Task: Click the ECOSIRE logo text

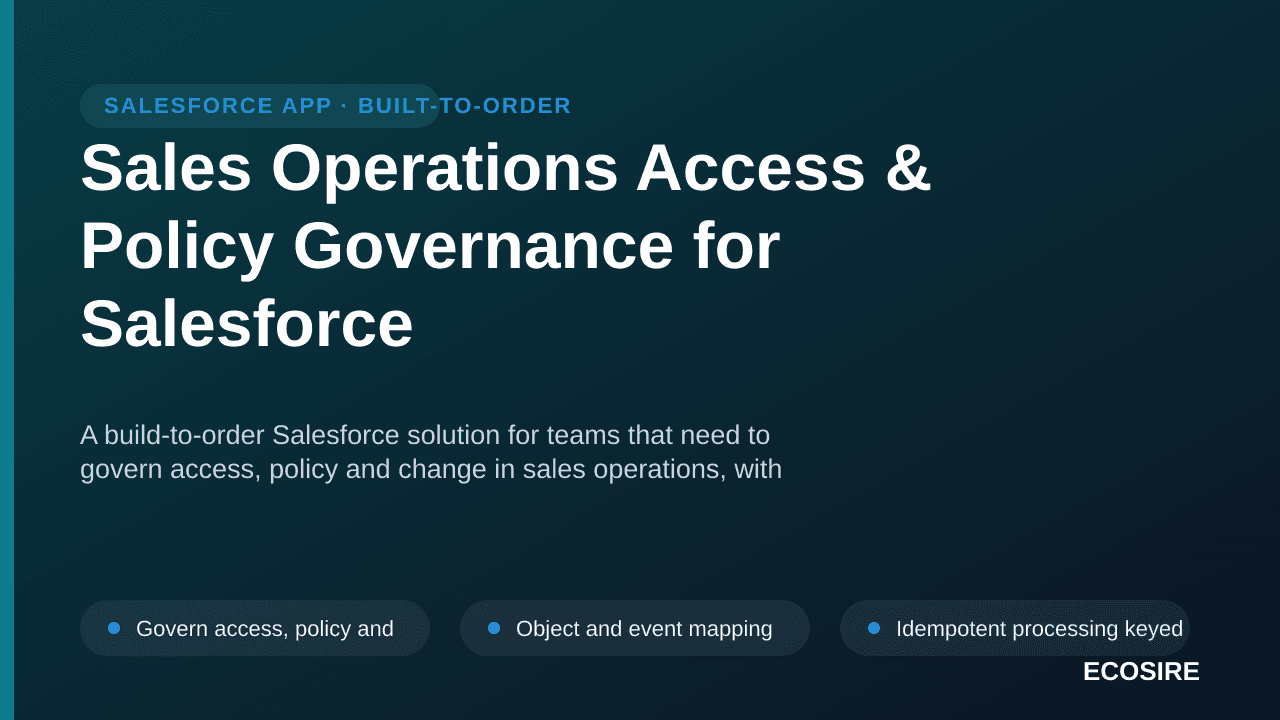Action: pos(1141,672)
